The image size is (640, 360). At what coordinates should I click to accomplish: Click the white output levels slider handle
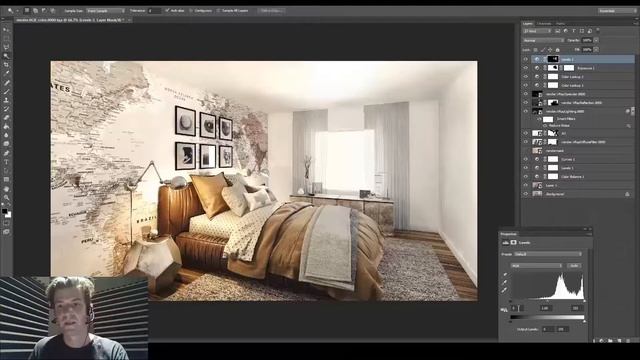pos(584,322)
